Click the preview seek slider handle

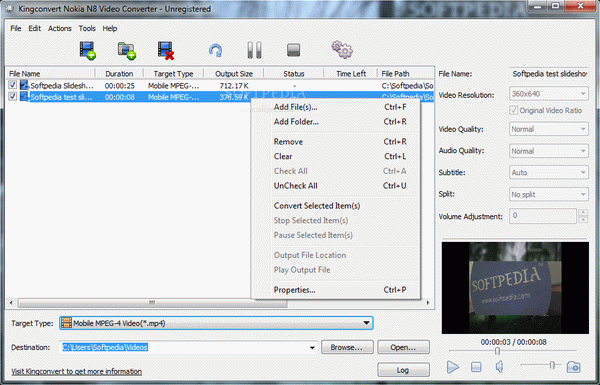tap(497, 351)
